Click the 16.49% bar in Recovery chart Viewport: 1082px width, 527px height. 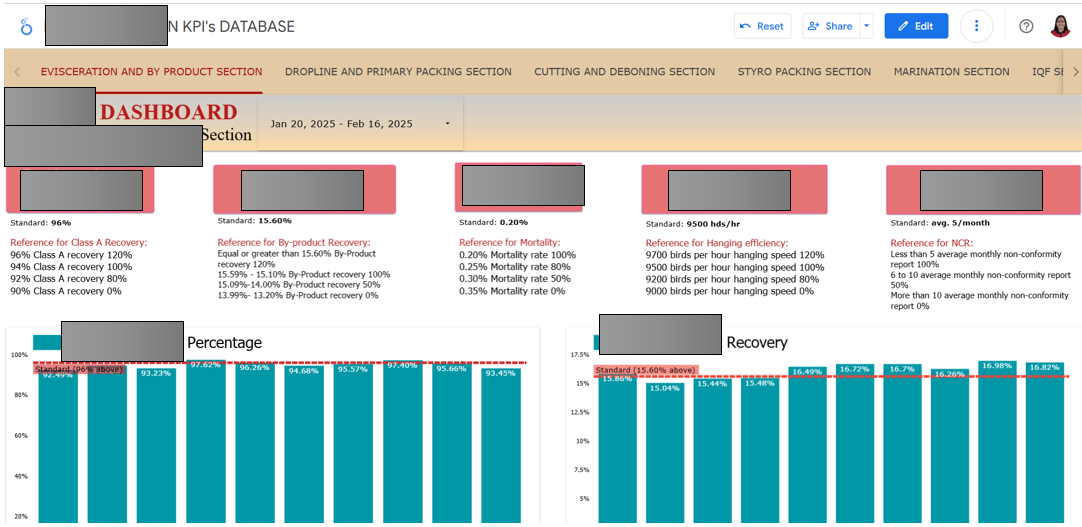[x=807, y=445]
